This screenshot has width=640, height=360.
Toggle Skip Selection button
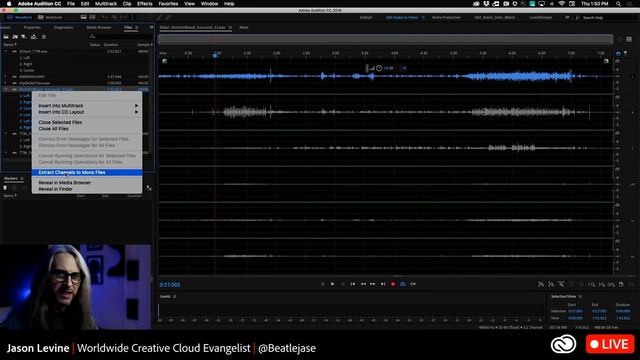pyautogui.click(x=413, y=284)
